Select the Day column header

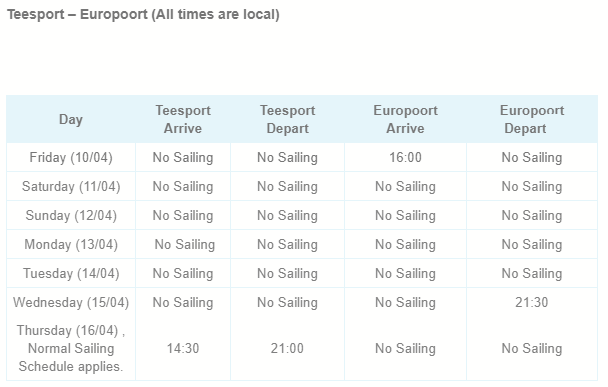pyautogui.click(x=71, y=119)
